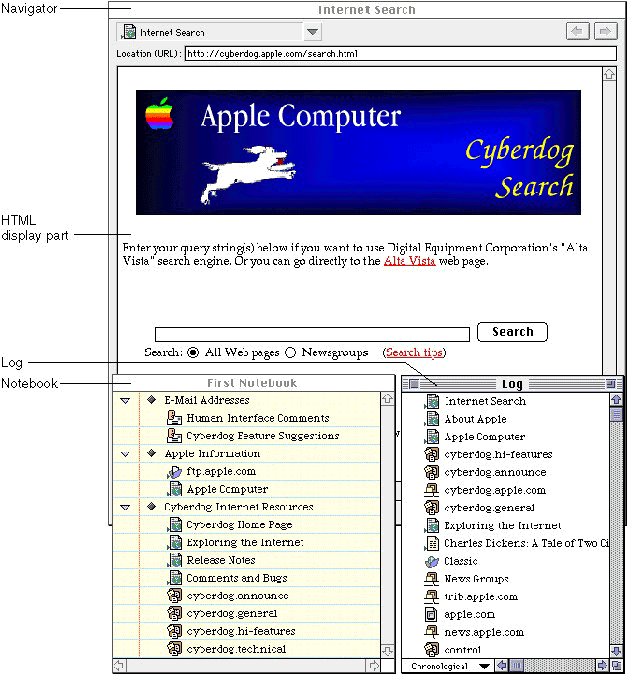The image size is (627, 674).
Task: Click Exploring the Internet icon in Log
Action: [x=431, y=525]
